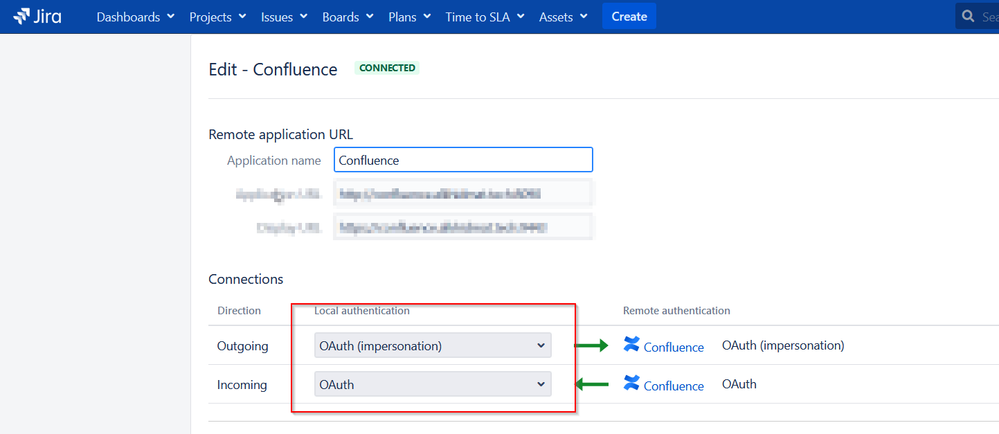Image resolution: width=999 pixels, height=434 pixels.
Task: Click remote 'OAuth' text in Incoming row
Action: pos(739,384)
